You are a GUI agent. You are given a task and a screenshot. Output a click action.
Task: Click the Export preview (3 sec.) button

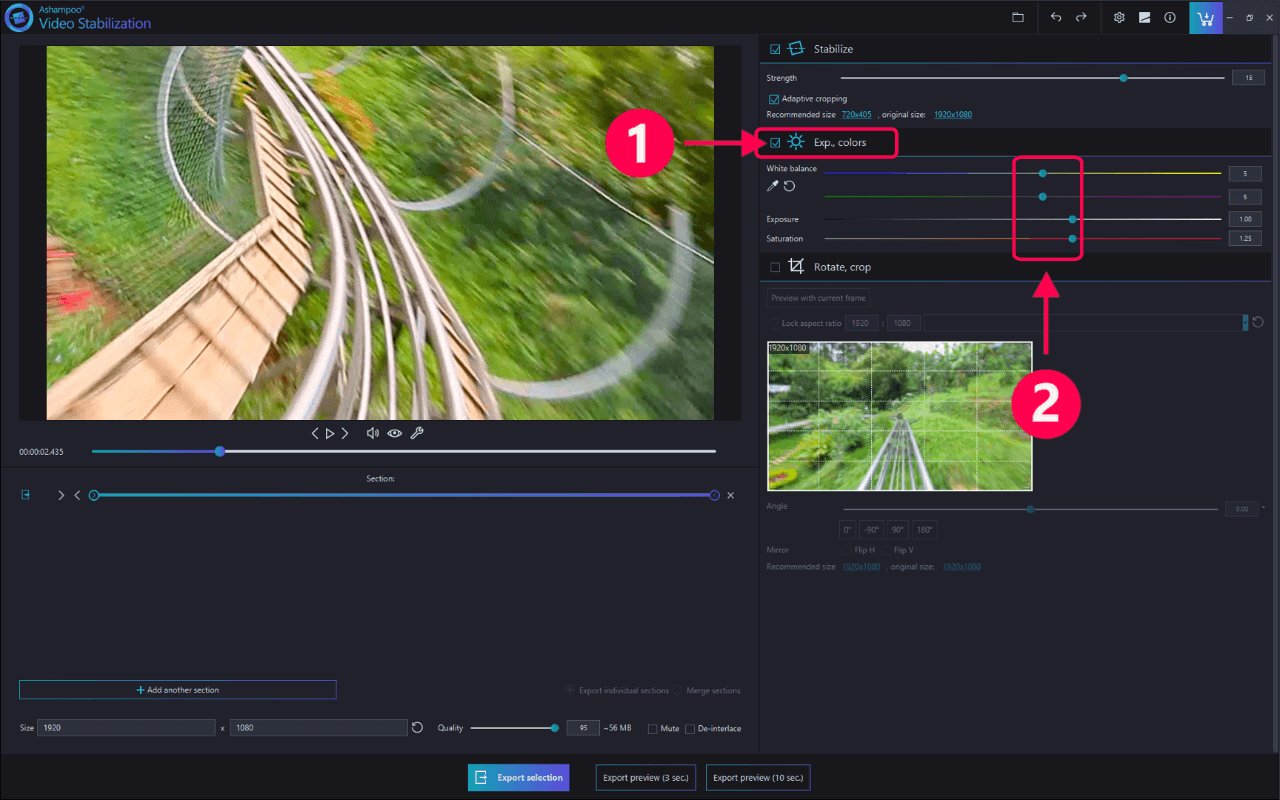[x=645, y=777]
